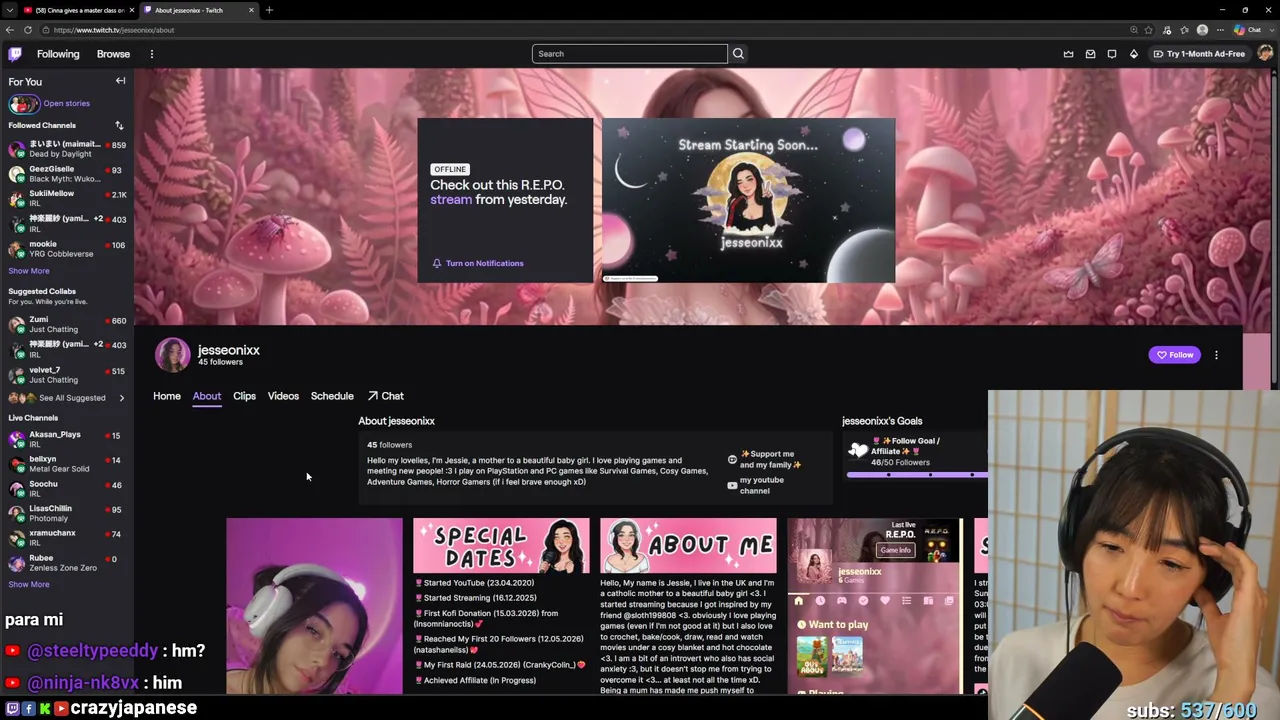Image resolution: width=1280 pixels, height=720 pixels.
Task: Click the Twitch search input field
Action: coord(630,54)
